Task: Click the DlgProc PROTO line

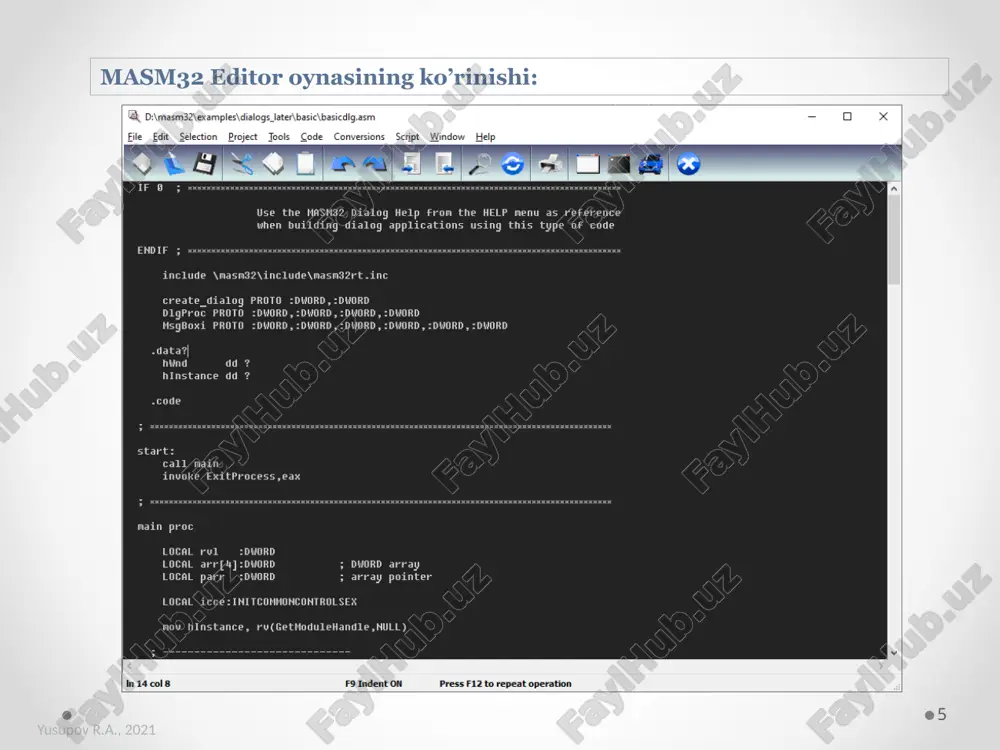Action: tap(291, 313)
